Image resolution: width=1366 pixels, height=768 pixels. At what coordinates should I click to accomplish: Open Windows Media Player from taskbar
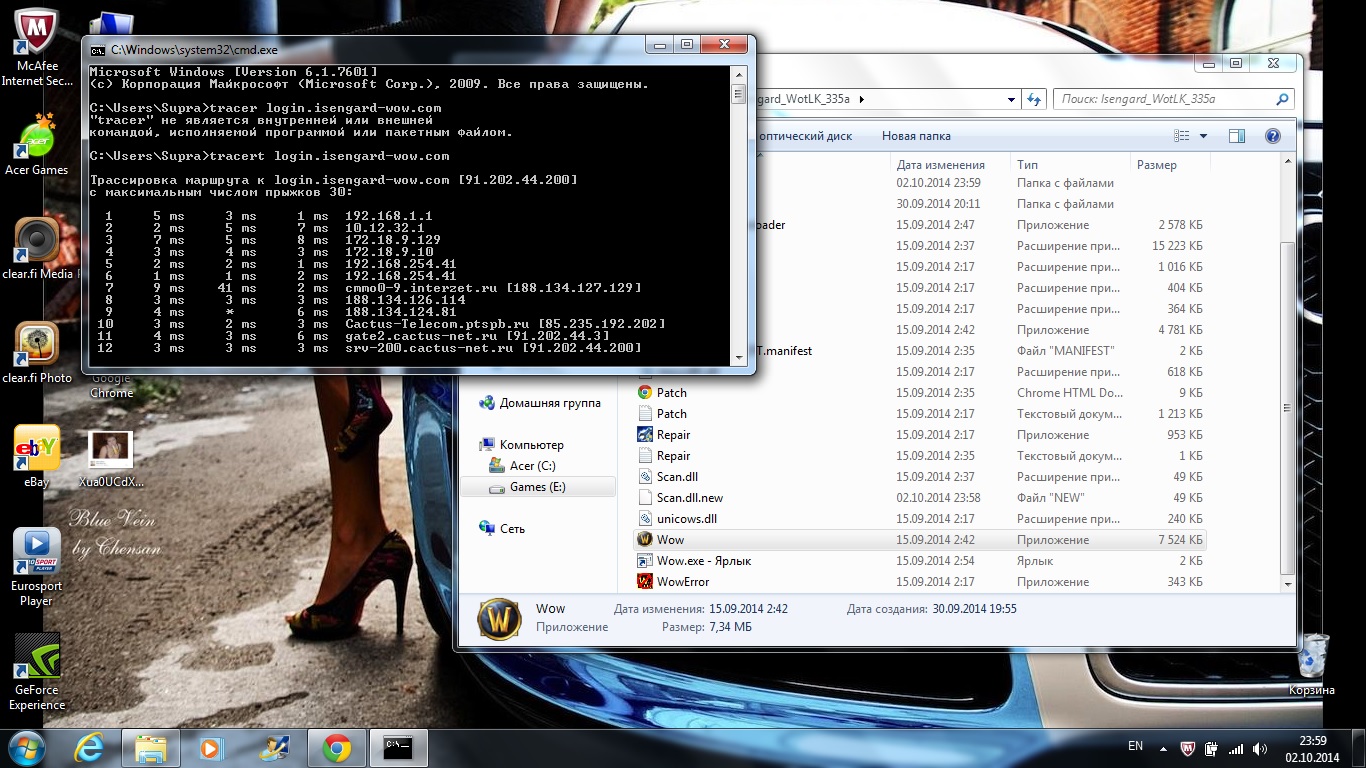[x=210, y=748]
